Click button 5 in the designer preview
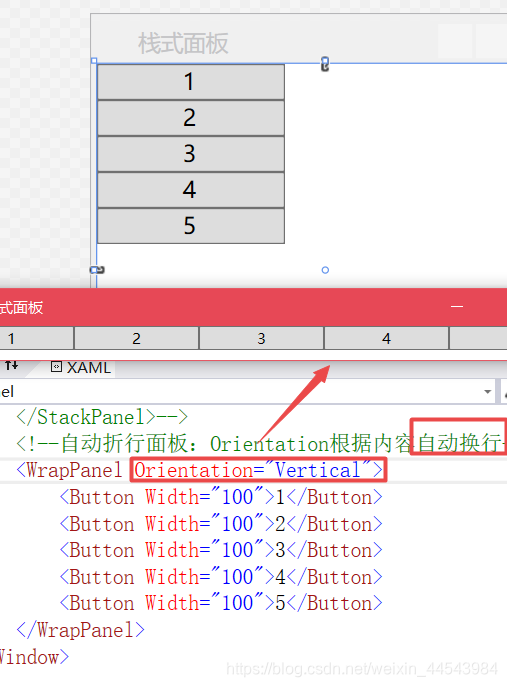 click(191, 226)
